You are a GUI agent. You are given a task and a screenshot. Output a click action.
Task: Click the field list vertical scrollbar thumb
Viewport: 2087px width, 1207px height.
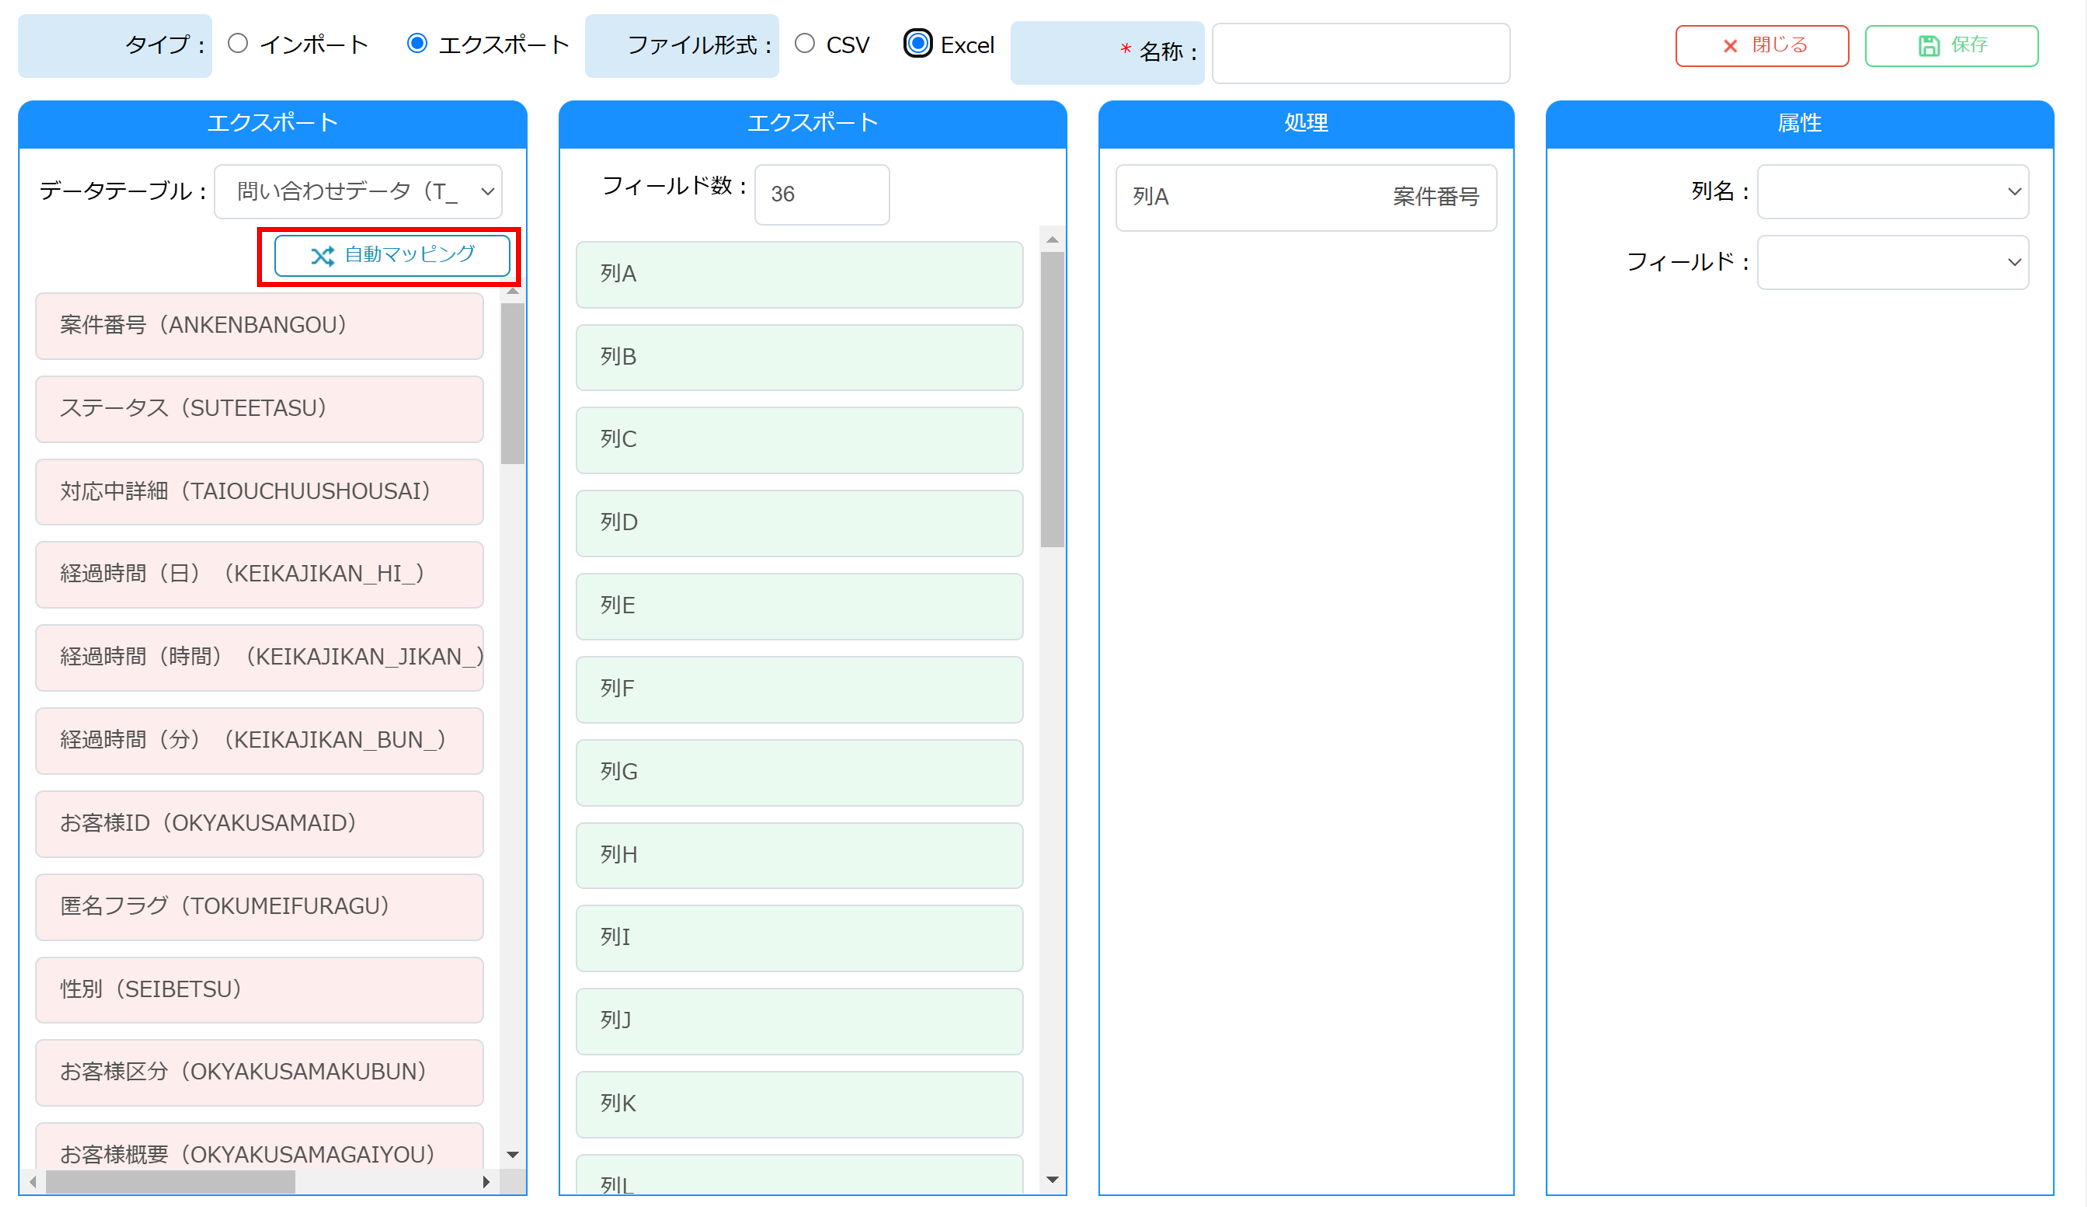(513, 383)
